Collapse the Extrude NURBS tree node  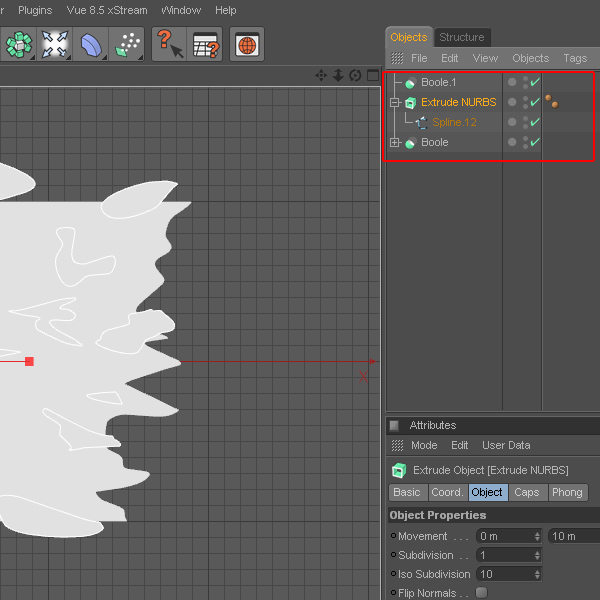point(394,103)
